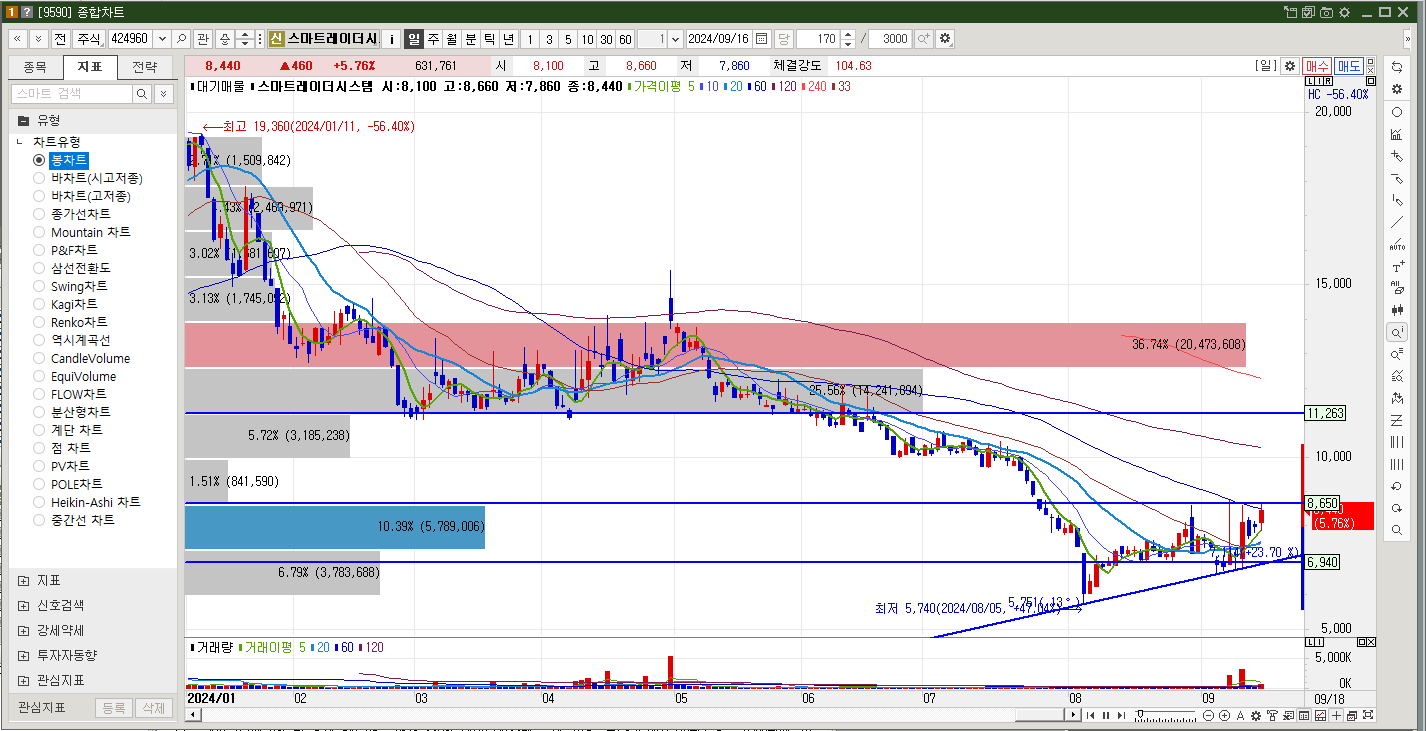Click the pause playback button below chart
Viewport: 1426px width, 731px height.
pyautogui.click(x=1105, y=715)
